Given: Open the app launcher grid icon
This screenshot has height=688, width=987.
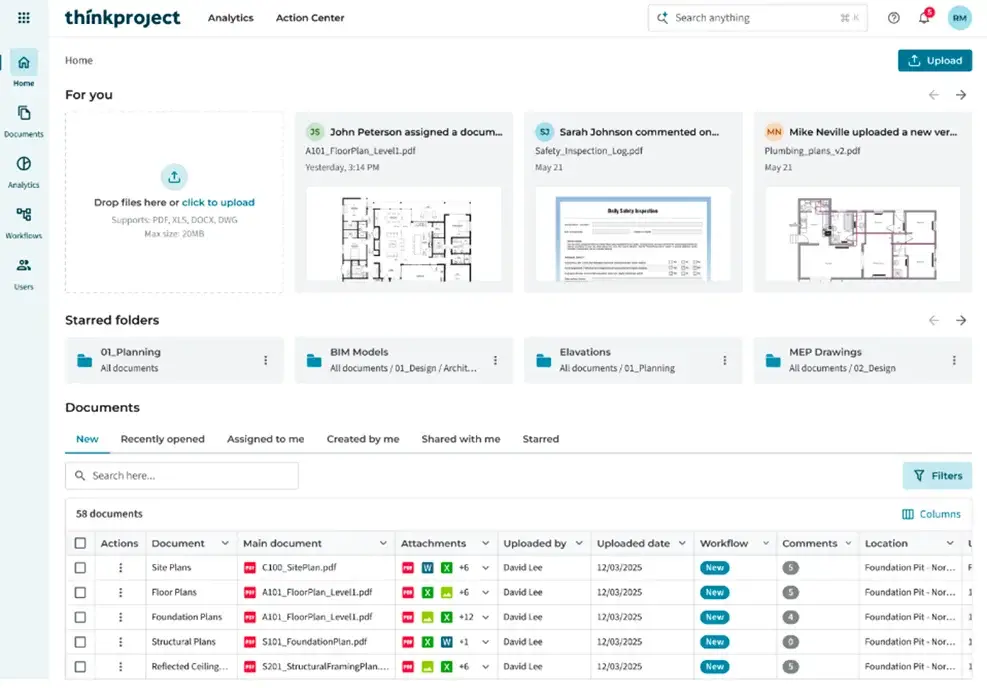Looking at the screenshot, I should click(x=24, y=18).
